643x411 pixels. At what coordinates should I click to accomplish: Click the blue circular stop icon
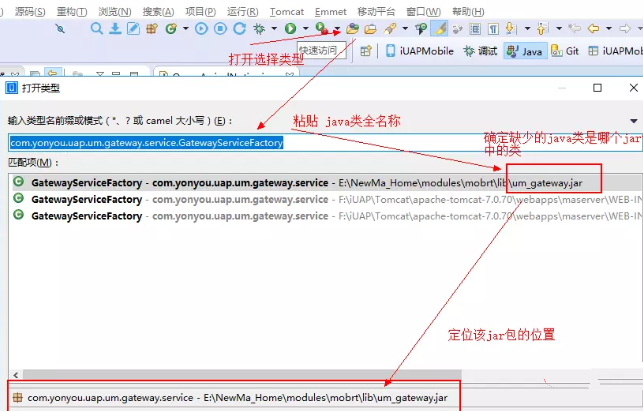[x=220, y=28]
